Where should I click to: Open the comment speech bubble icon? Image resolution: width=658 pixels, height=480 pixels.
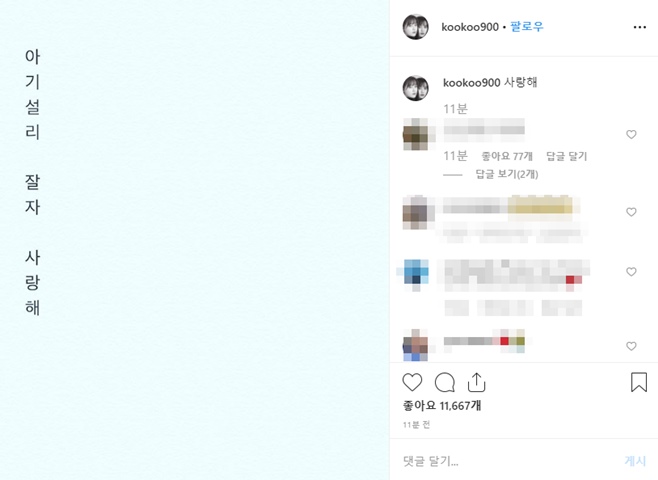pos(444,382)
